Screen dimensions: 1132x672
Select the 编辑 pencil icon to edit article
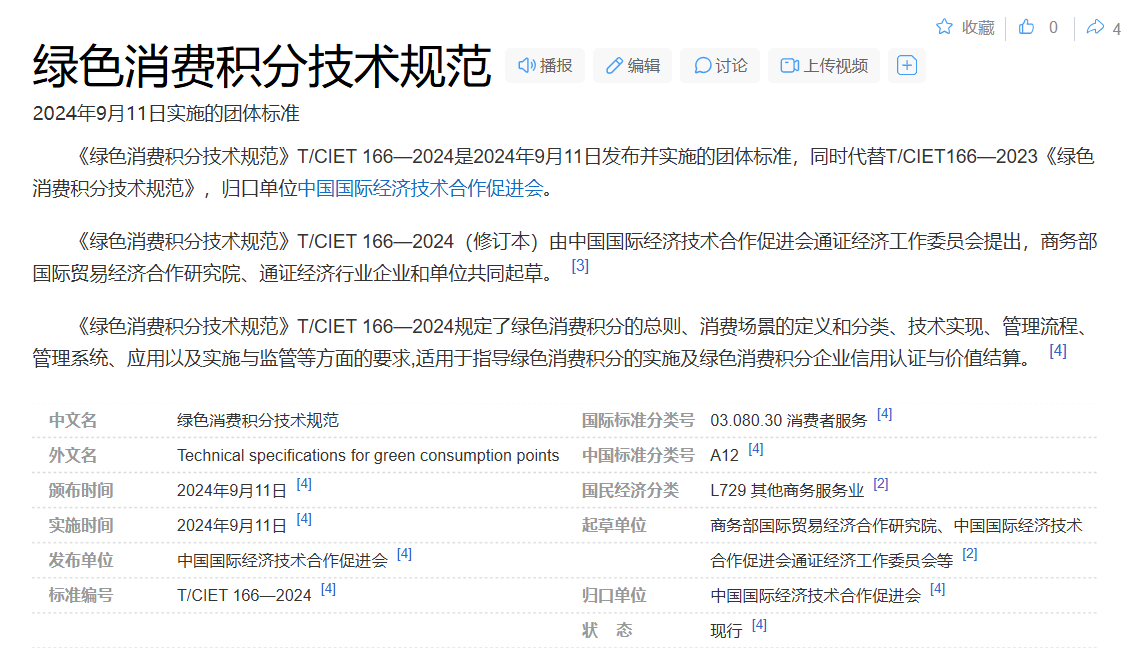[614, 64]
